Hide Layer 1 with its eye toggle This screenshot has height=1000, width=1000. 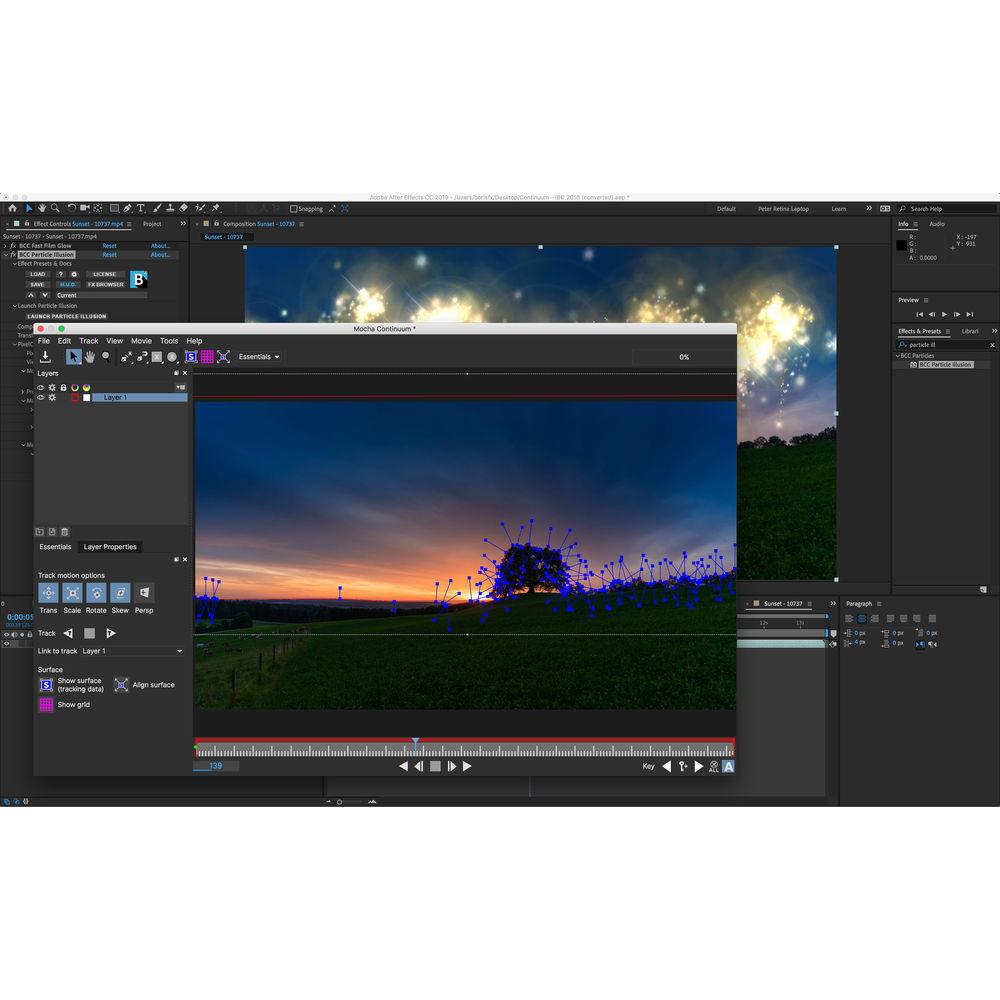click(40, 397)
